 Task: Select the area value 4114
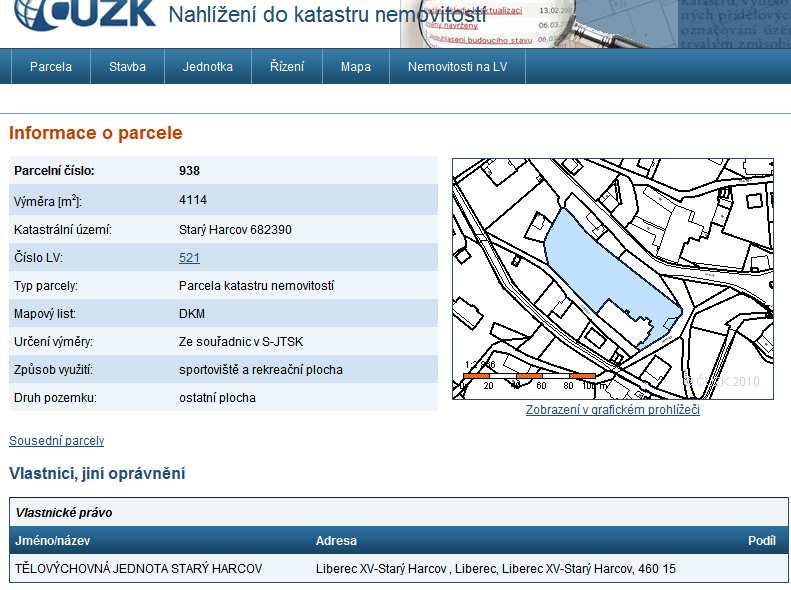(193, 200)
